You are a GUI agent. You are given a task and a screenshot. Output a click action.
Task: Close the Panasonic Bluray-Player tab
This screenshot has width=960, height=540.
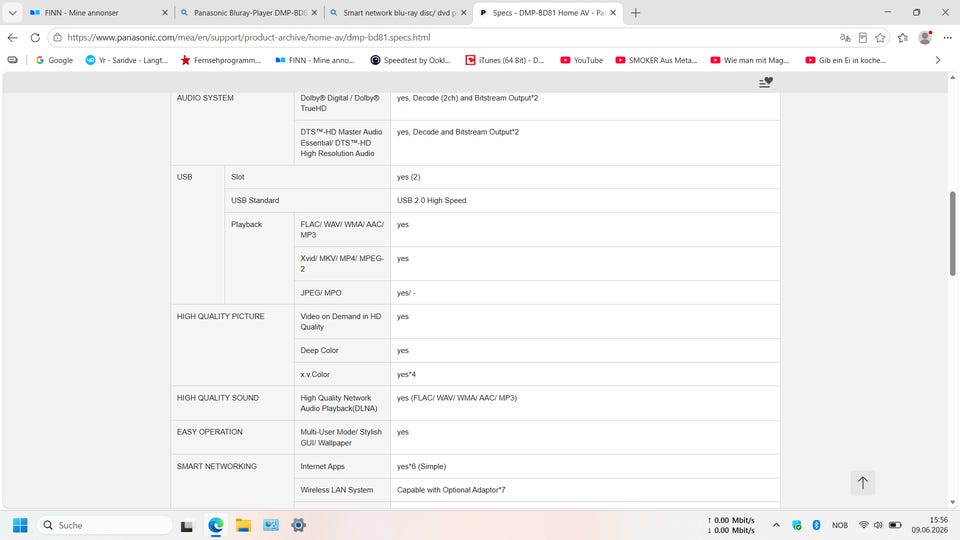pos(314,12)
